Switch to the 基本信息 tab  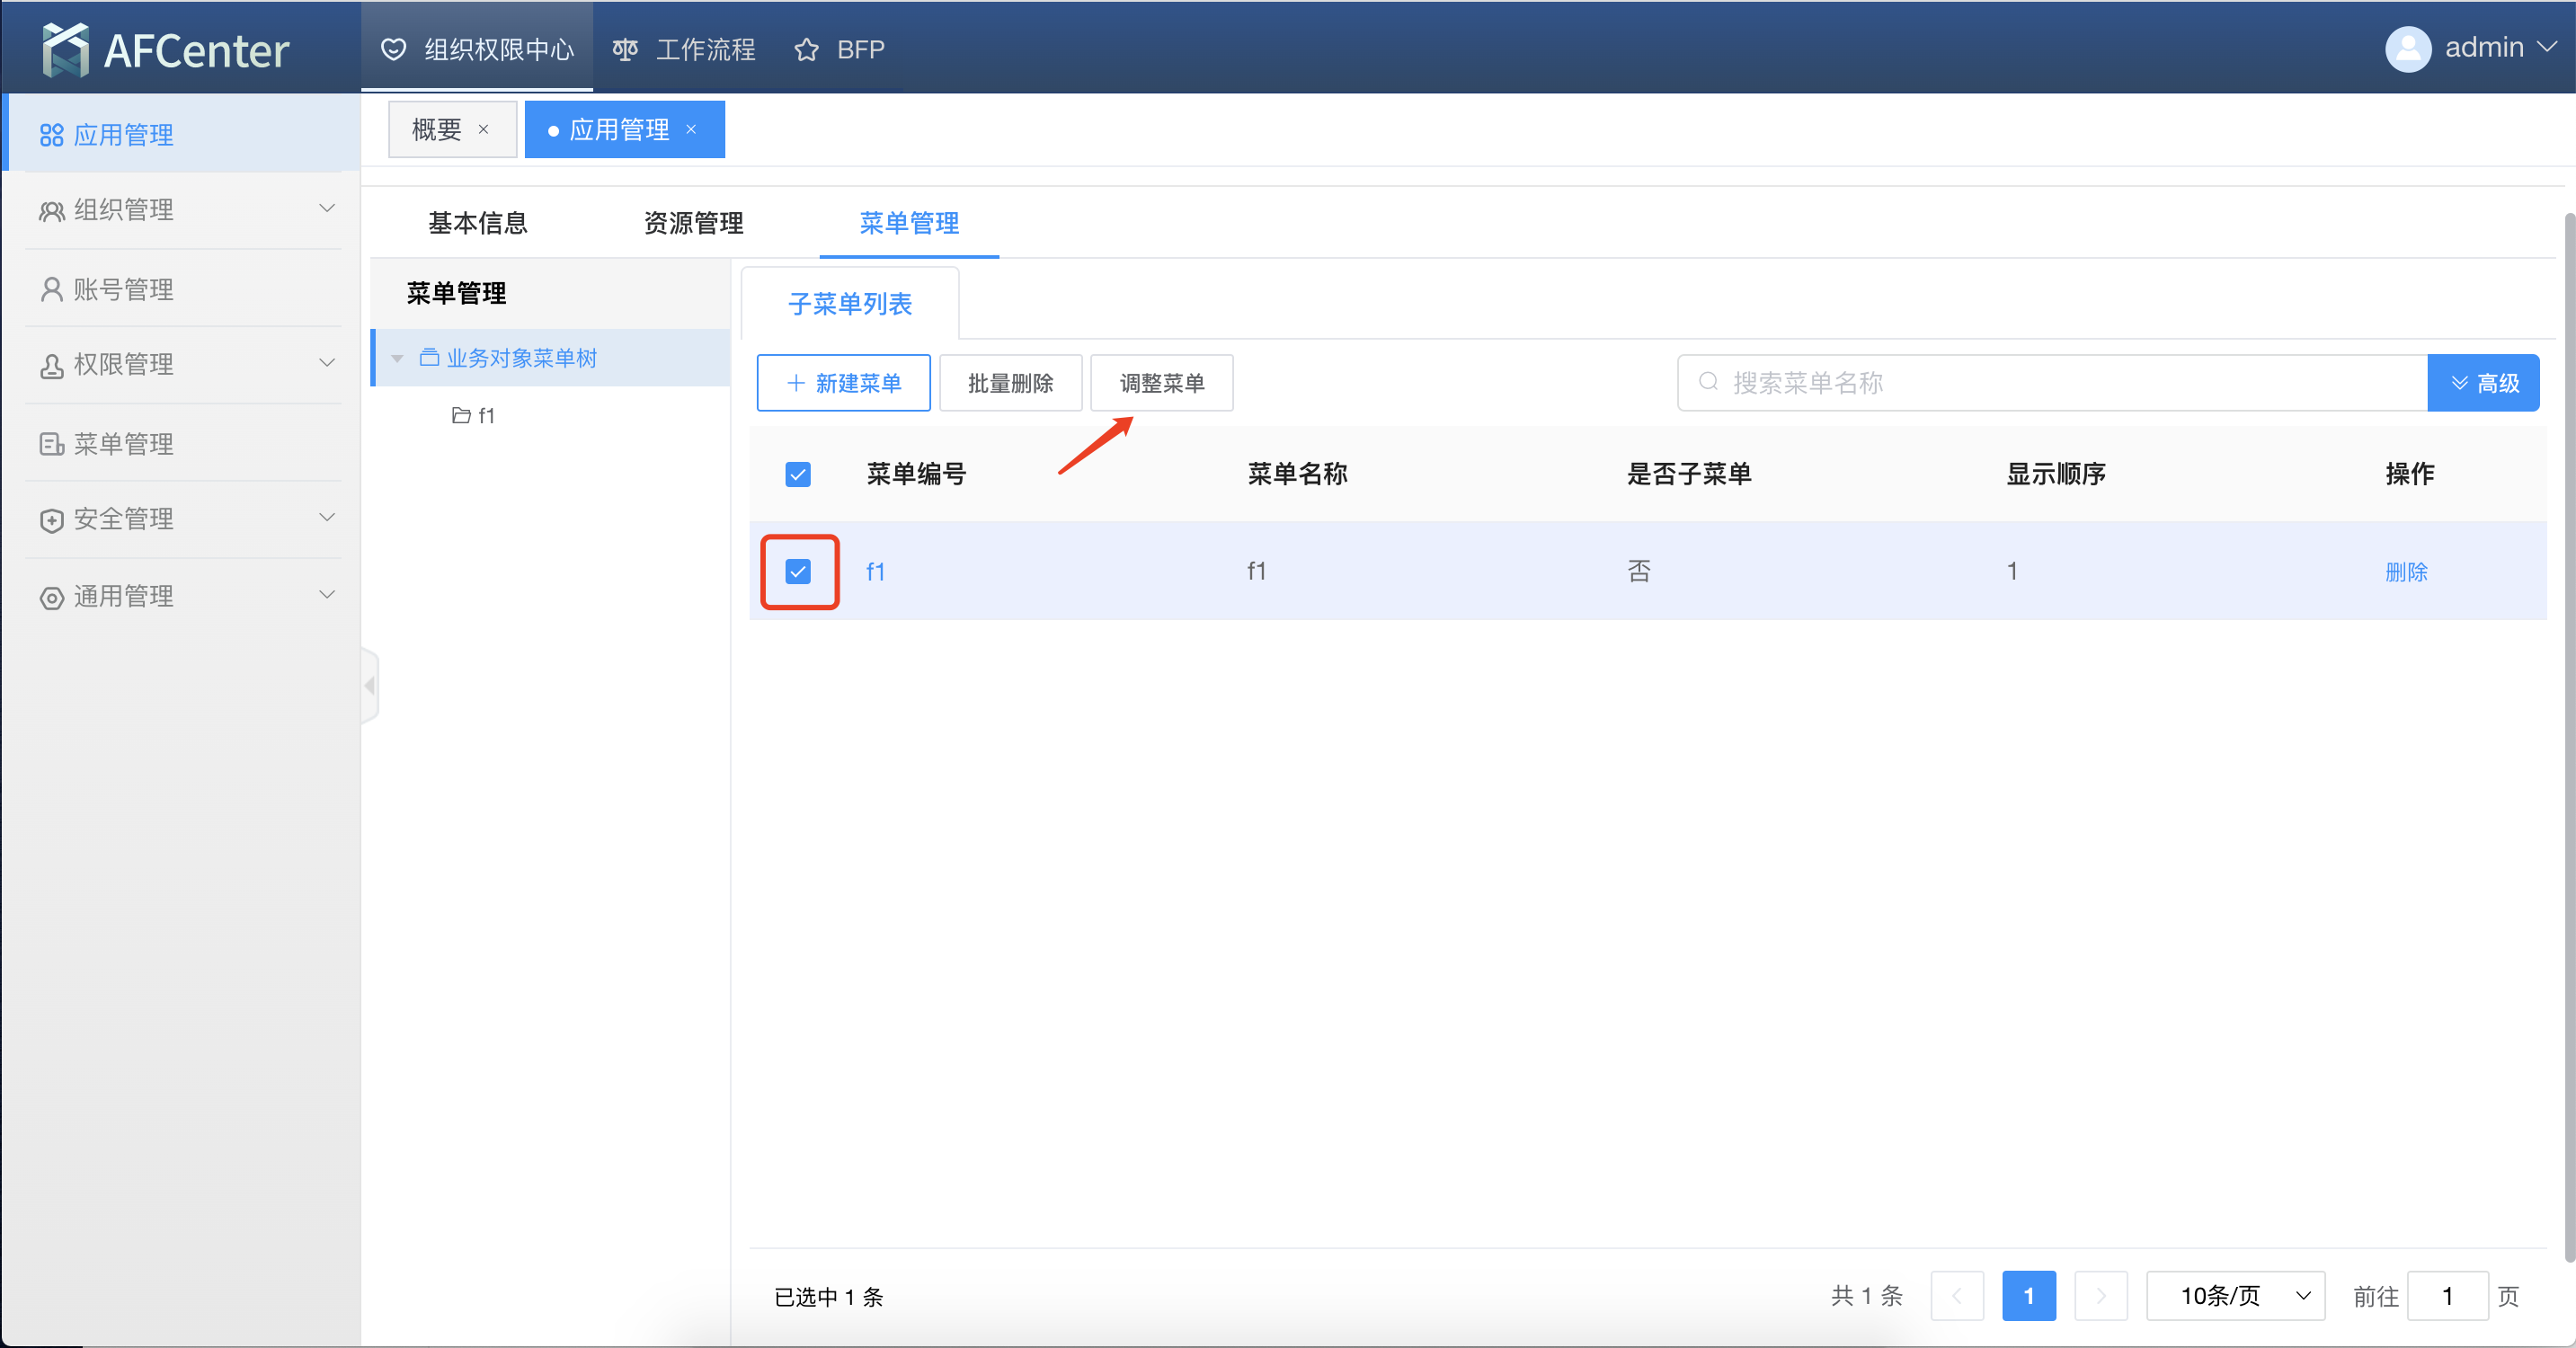[x=479, y=223]
